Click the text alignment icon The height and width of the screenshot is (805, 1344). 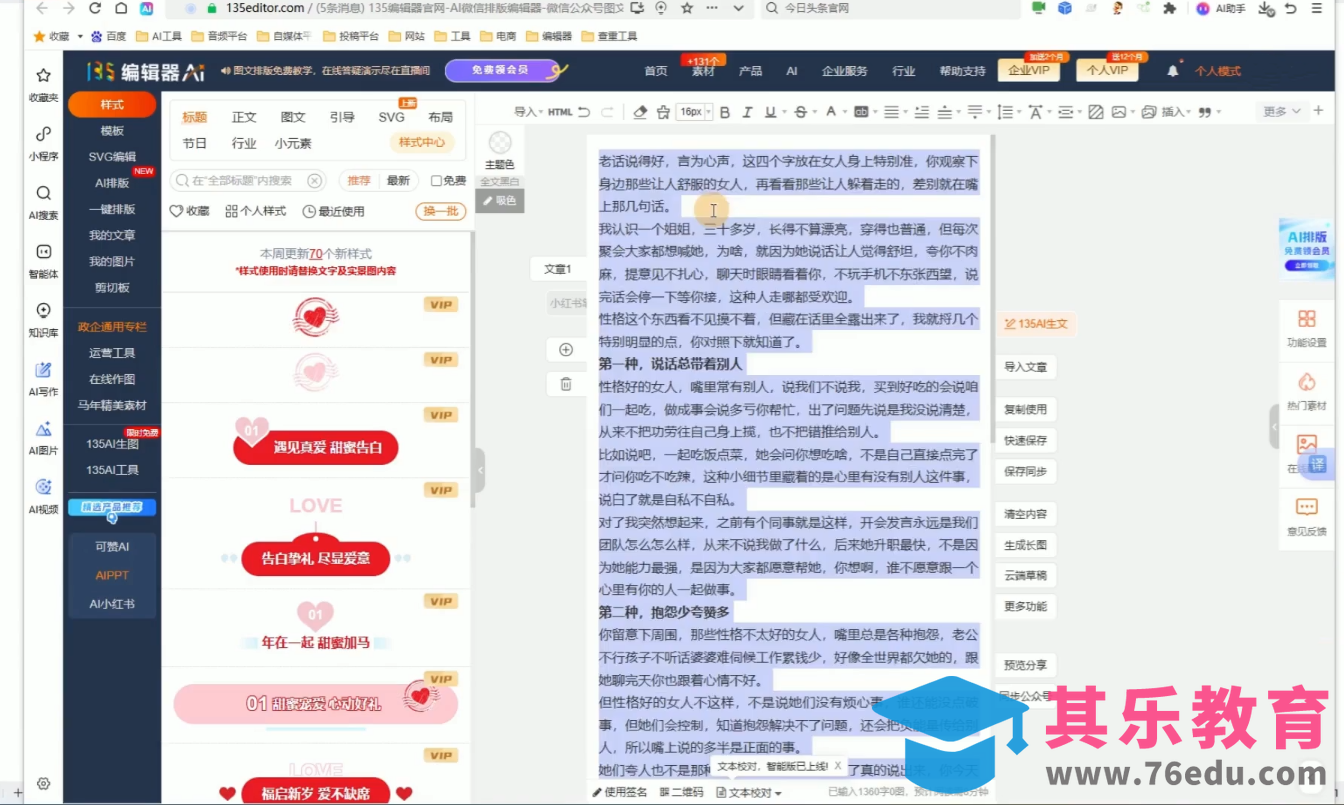(x=890, y=111)
